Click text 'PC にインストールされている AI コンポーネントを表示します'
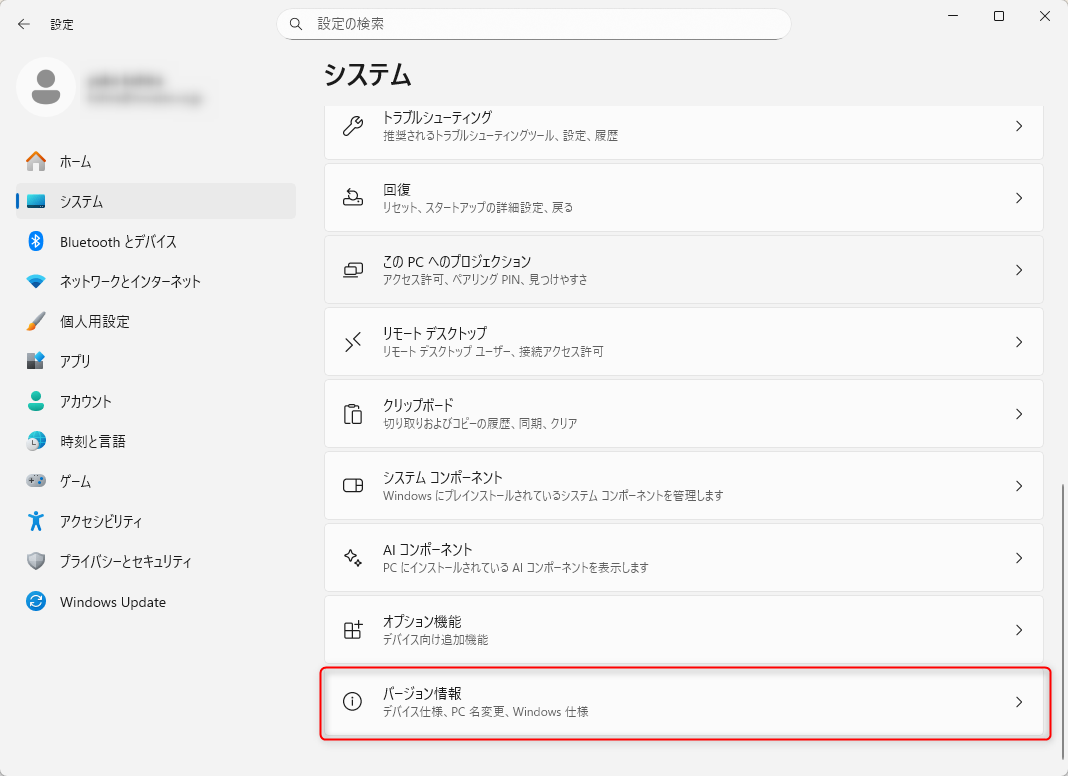 [516, 568]
